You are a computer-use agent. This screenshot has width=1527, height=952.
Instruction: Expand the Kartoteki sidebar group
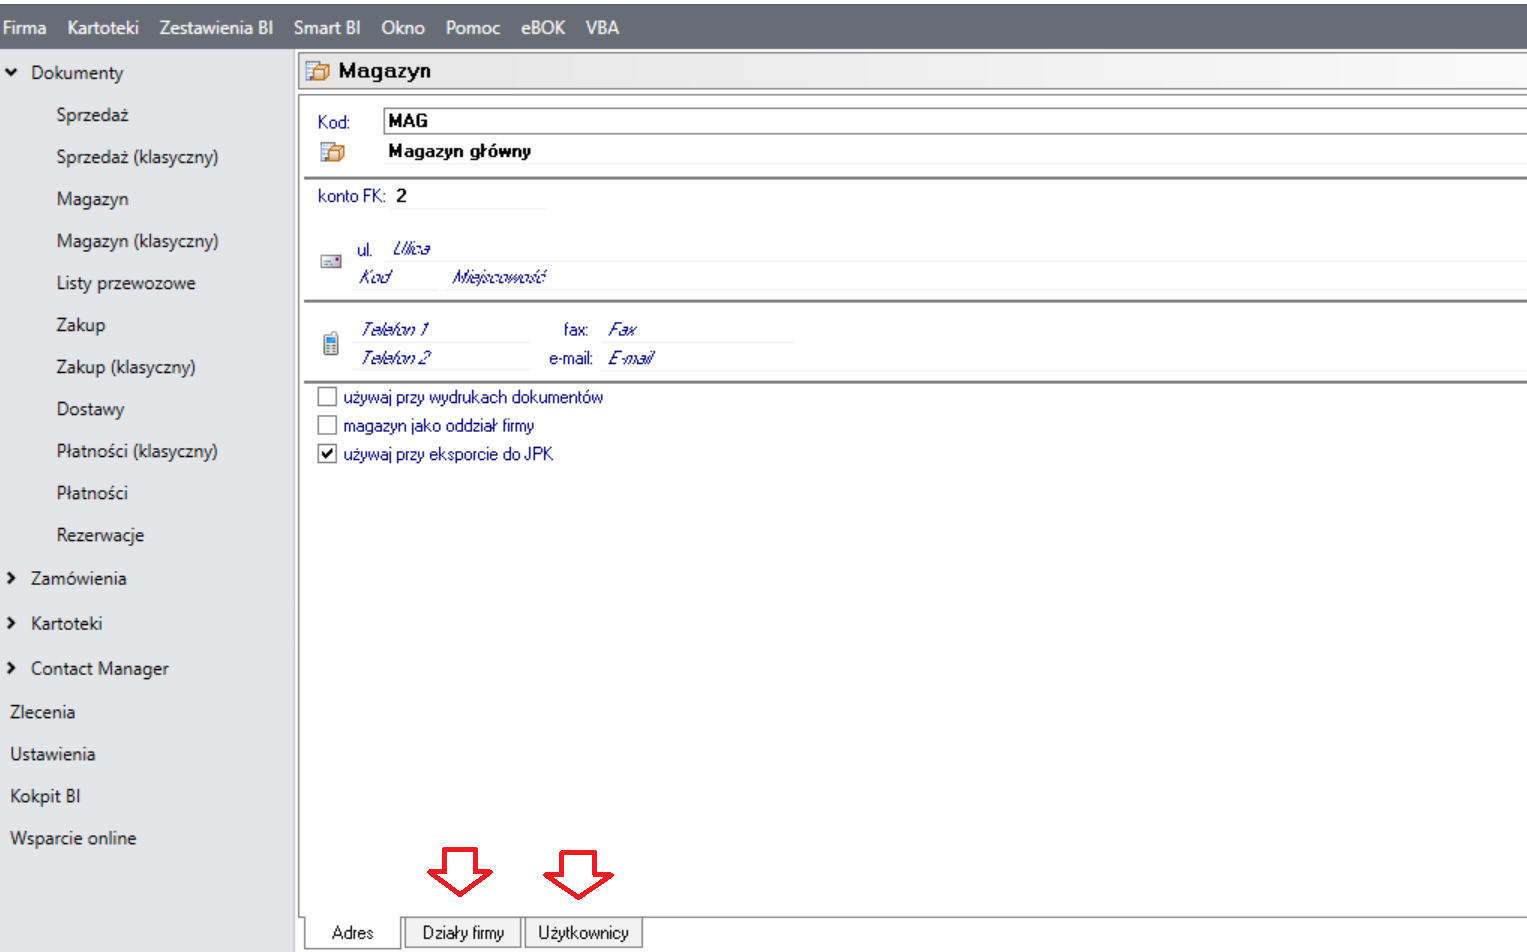[12, 624]
